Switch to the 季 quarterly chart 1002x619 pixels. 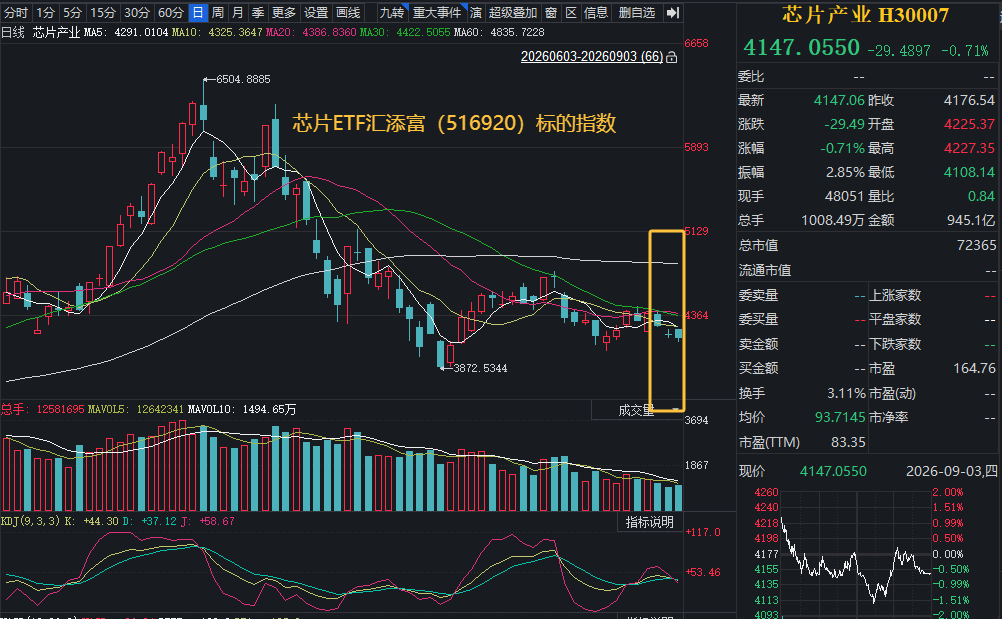point(258,12)
